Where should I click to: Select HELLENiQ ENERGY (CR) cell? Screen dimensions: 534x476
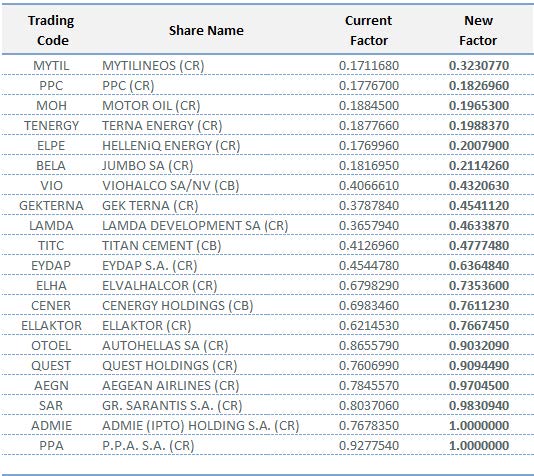171,146
